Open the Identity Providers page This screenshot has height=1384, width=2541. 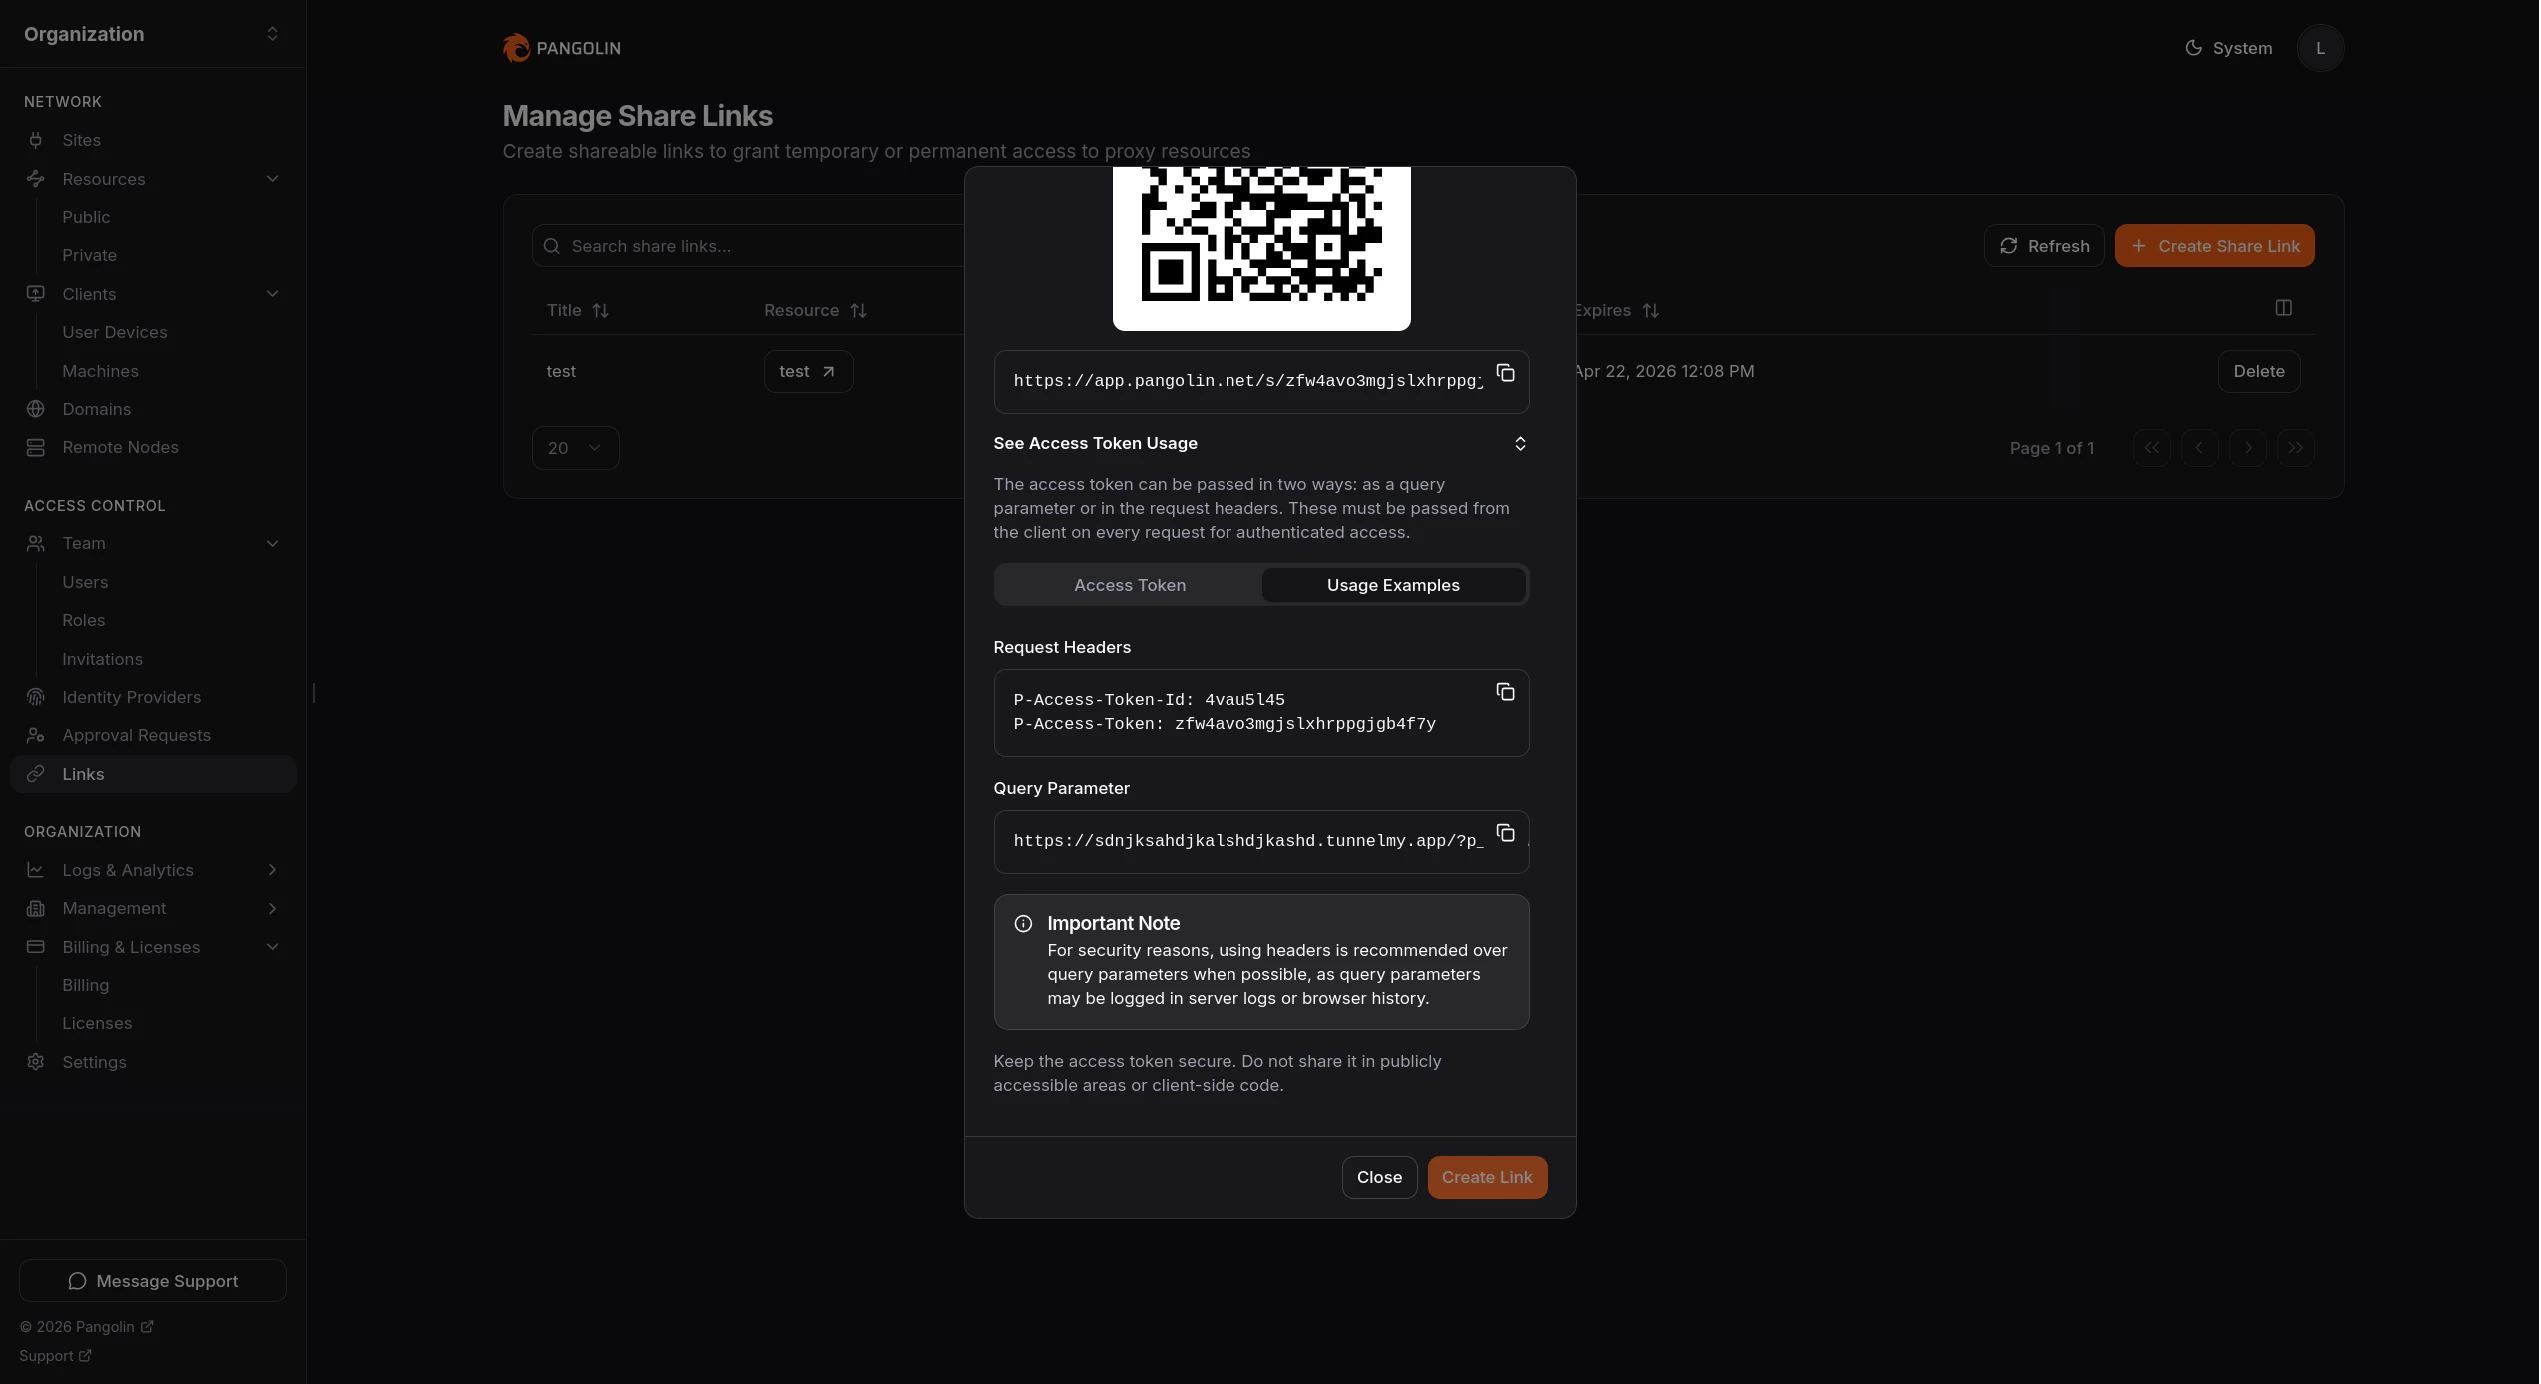131,697
